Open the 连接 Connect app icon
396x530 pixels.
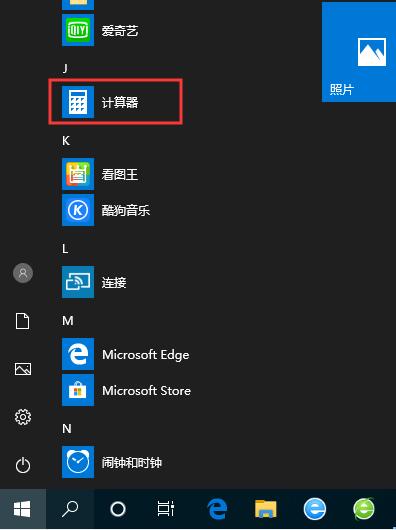78,282
